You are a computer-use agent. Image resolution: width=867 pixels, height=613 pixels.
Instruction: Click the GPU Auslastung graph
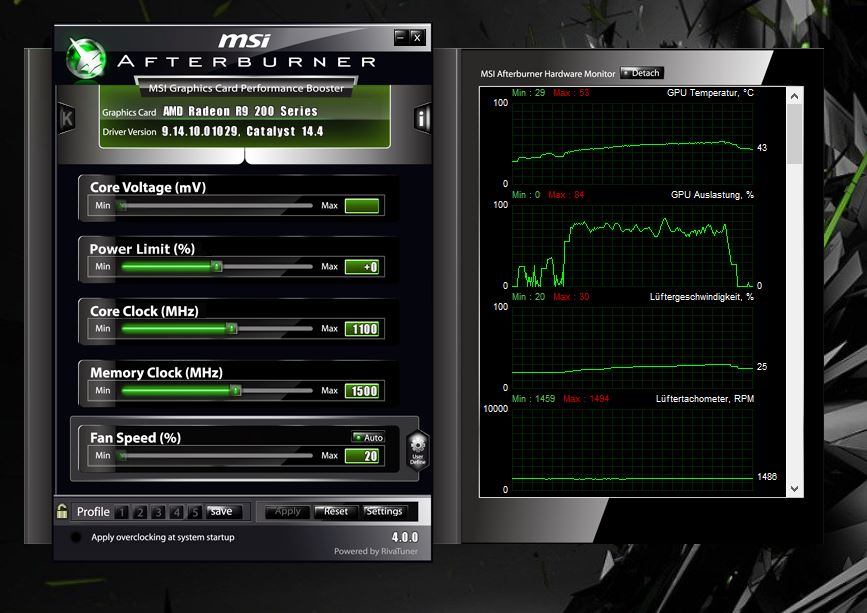click(x=632, y=245)
